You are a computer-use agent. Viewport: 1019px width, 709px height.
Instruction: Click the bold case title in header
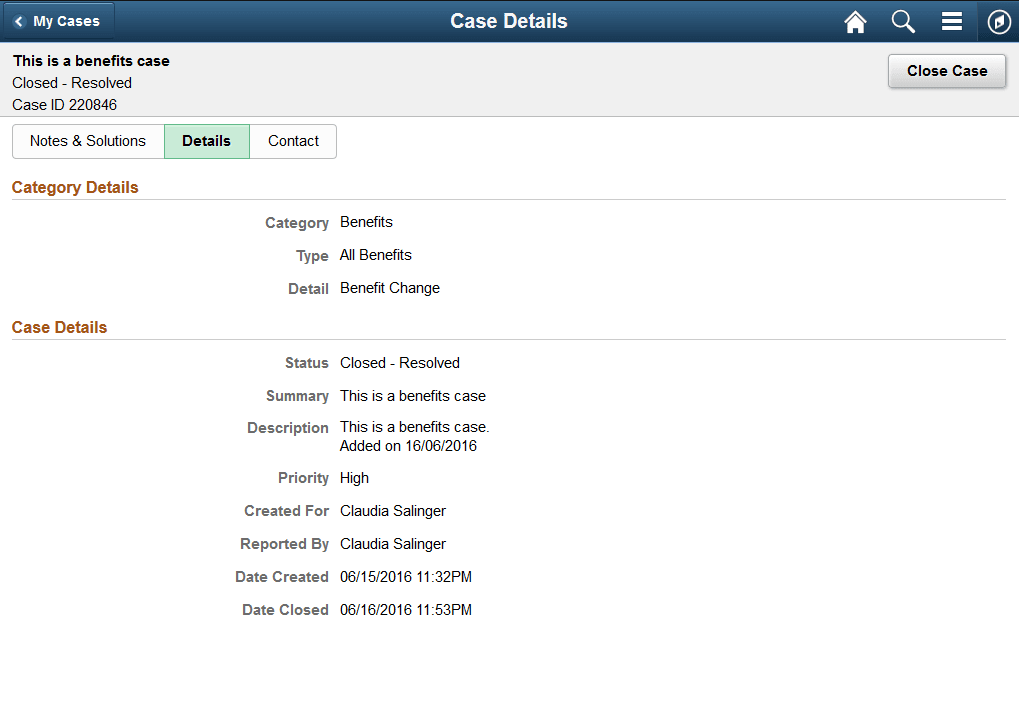coord(91,61)
